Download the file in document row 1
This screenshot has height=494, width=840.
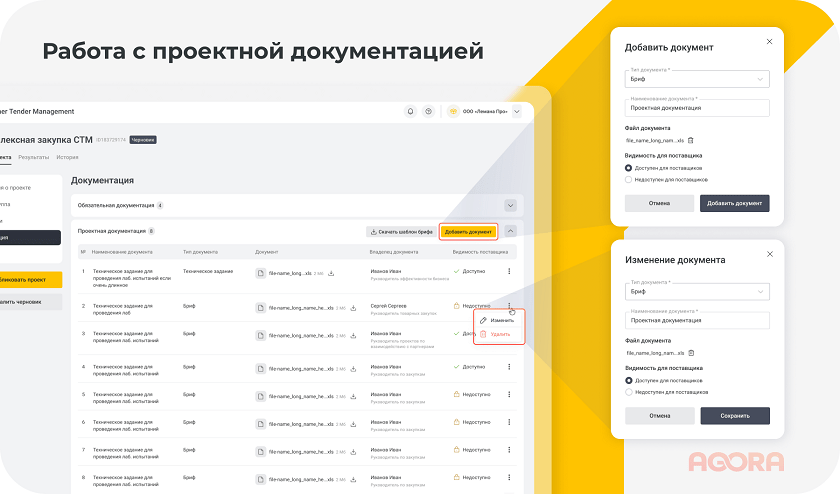pyautogui.click(x=331, y=273)
